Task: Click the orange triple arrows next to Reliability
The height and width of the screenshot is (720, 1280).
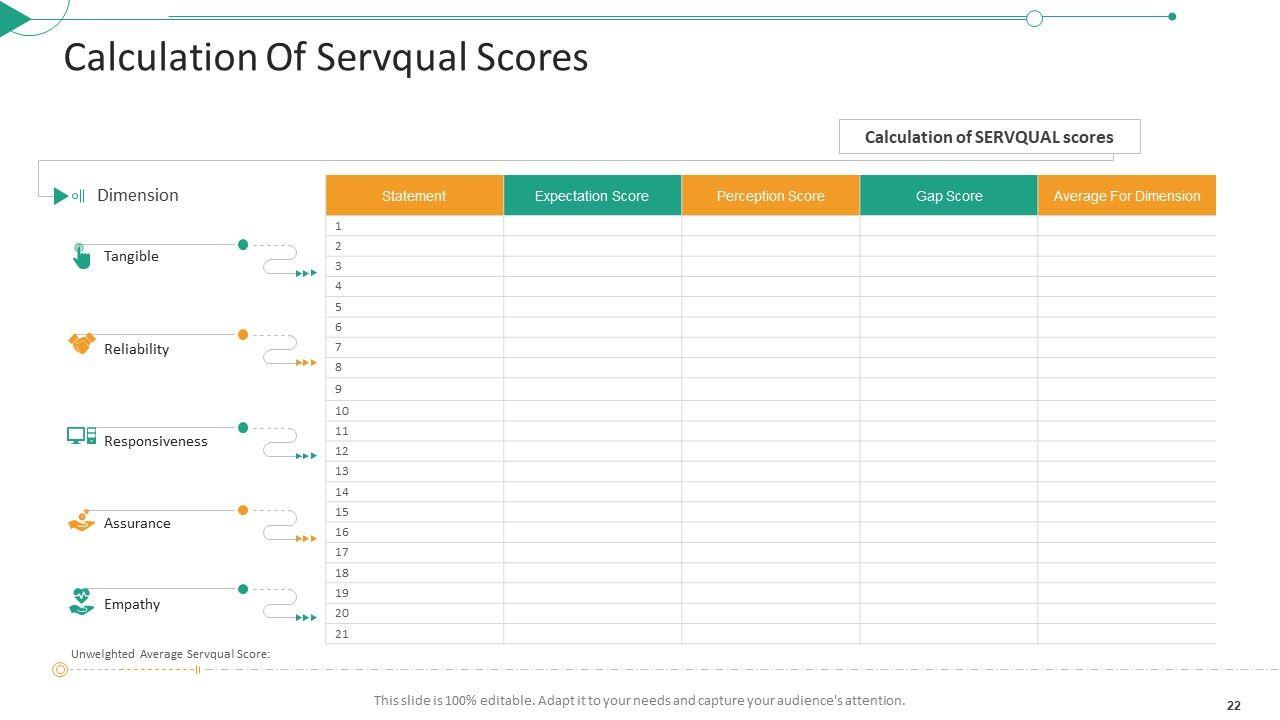Action: (x=306, y=363)
